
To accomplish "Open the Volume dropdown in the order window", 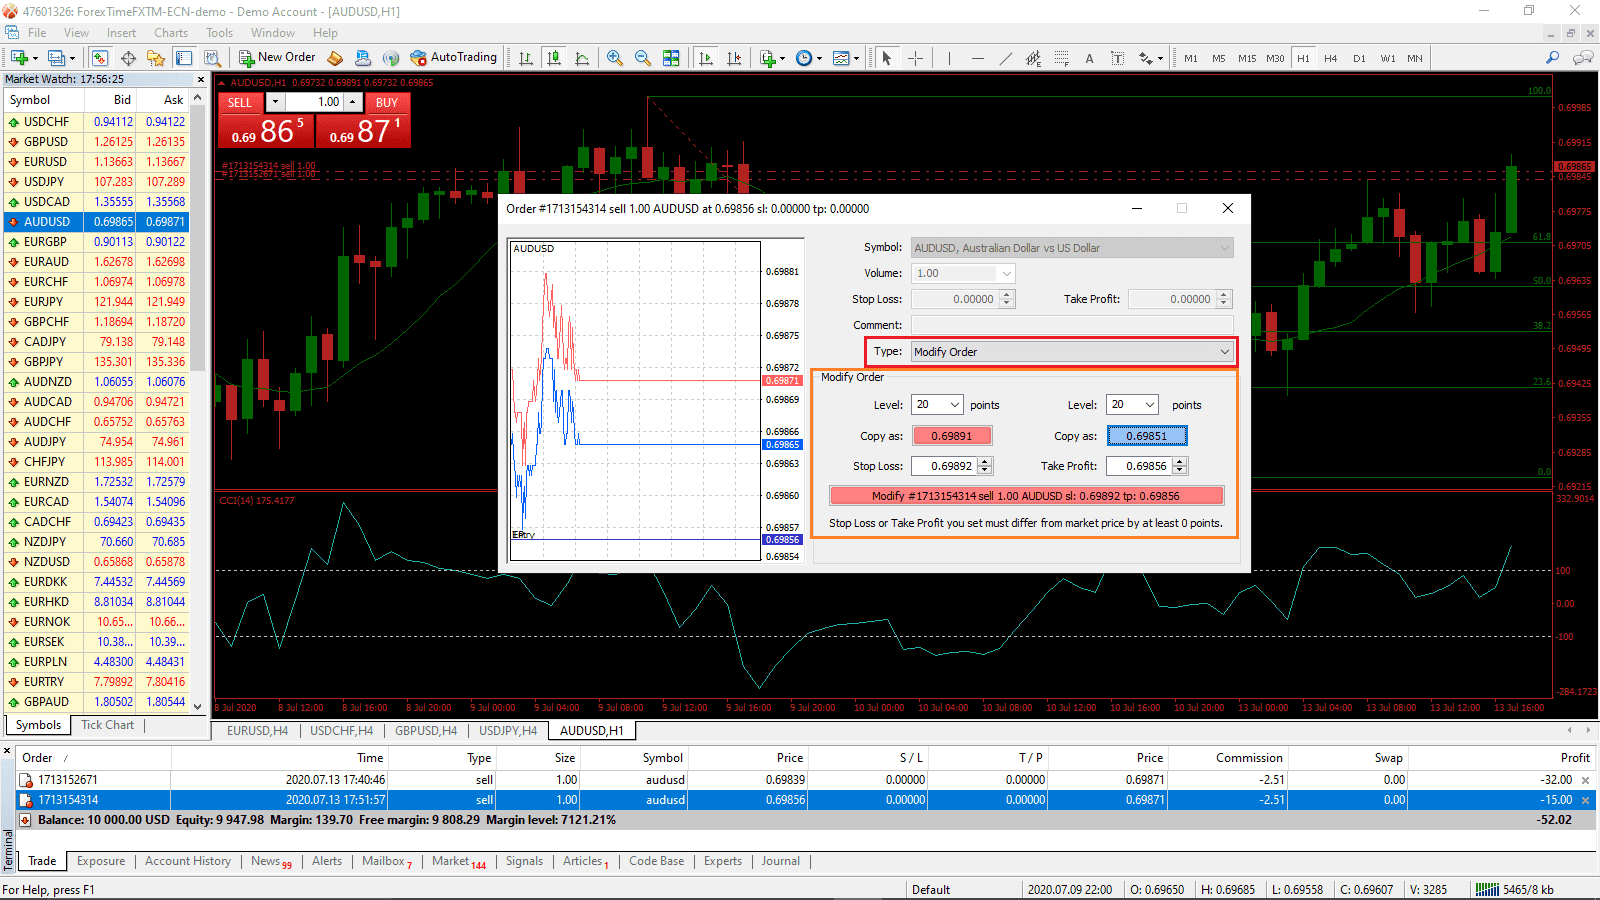I will pyautogui.click(x=1005, y=272).
